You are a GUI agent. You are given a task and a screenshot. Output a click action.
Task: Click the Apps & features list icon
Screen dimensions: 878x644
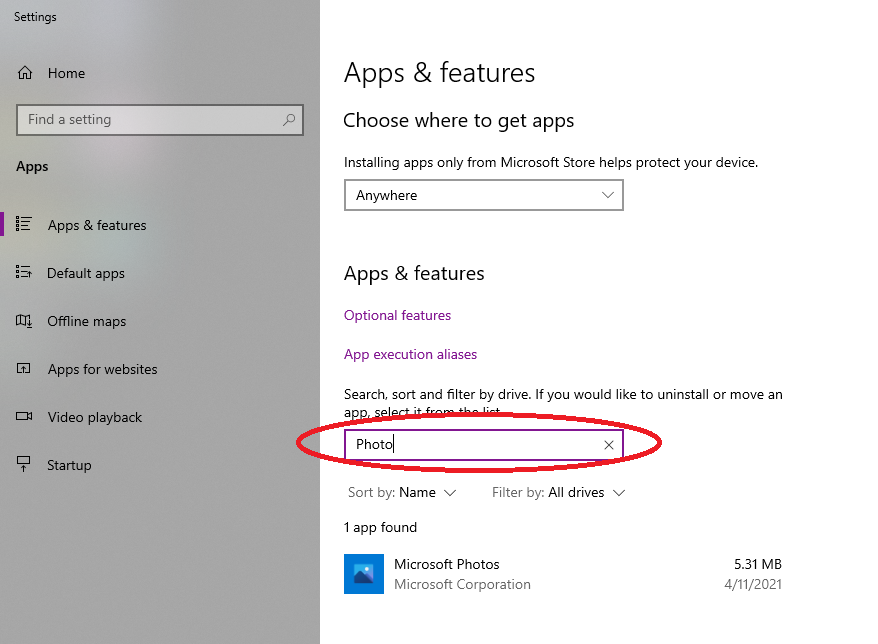[x=24, y=224]
